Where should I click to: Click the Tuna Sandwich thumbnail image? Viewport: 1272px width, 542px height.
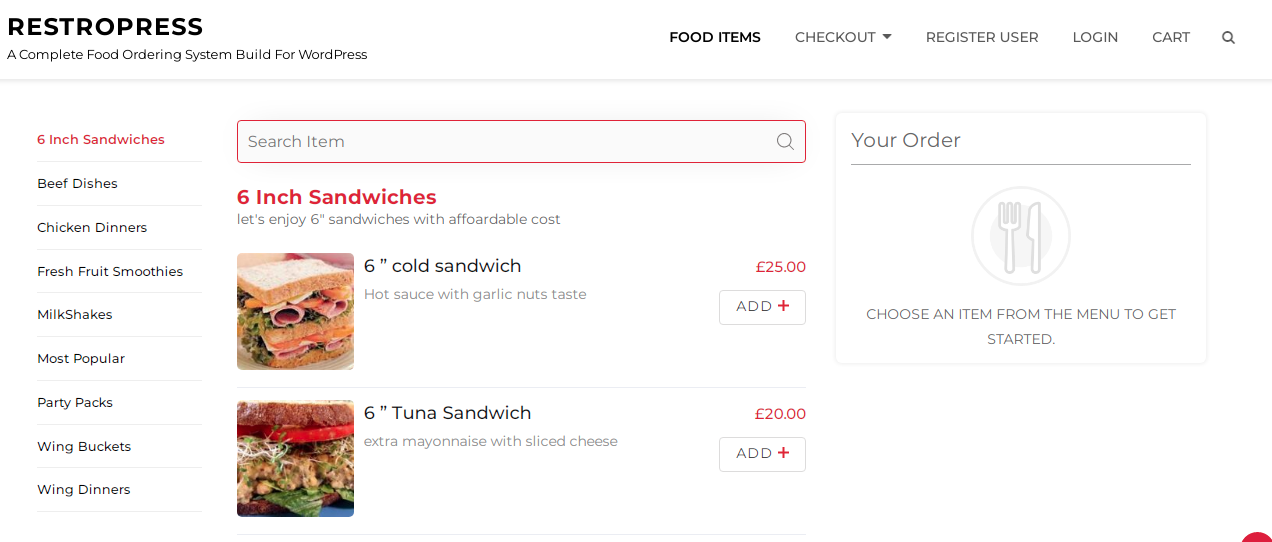(295, 458)
